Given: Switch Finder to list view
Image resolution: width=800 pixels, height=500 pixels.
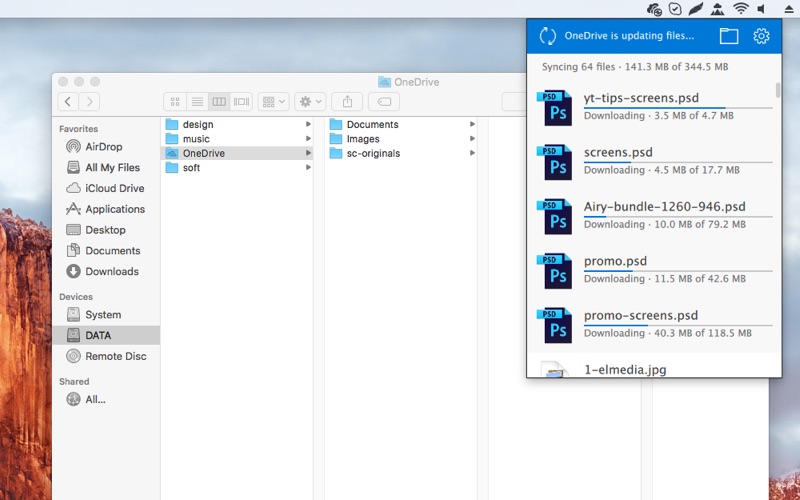Looking at the screenshot, I should point(197,102).
